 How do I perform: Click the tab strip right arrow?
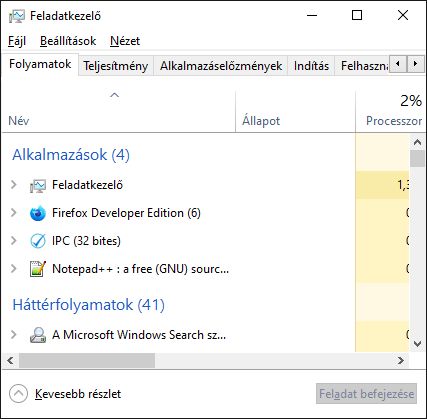coord(415,63)
